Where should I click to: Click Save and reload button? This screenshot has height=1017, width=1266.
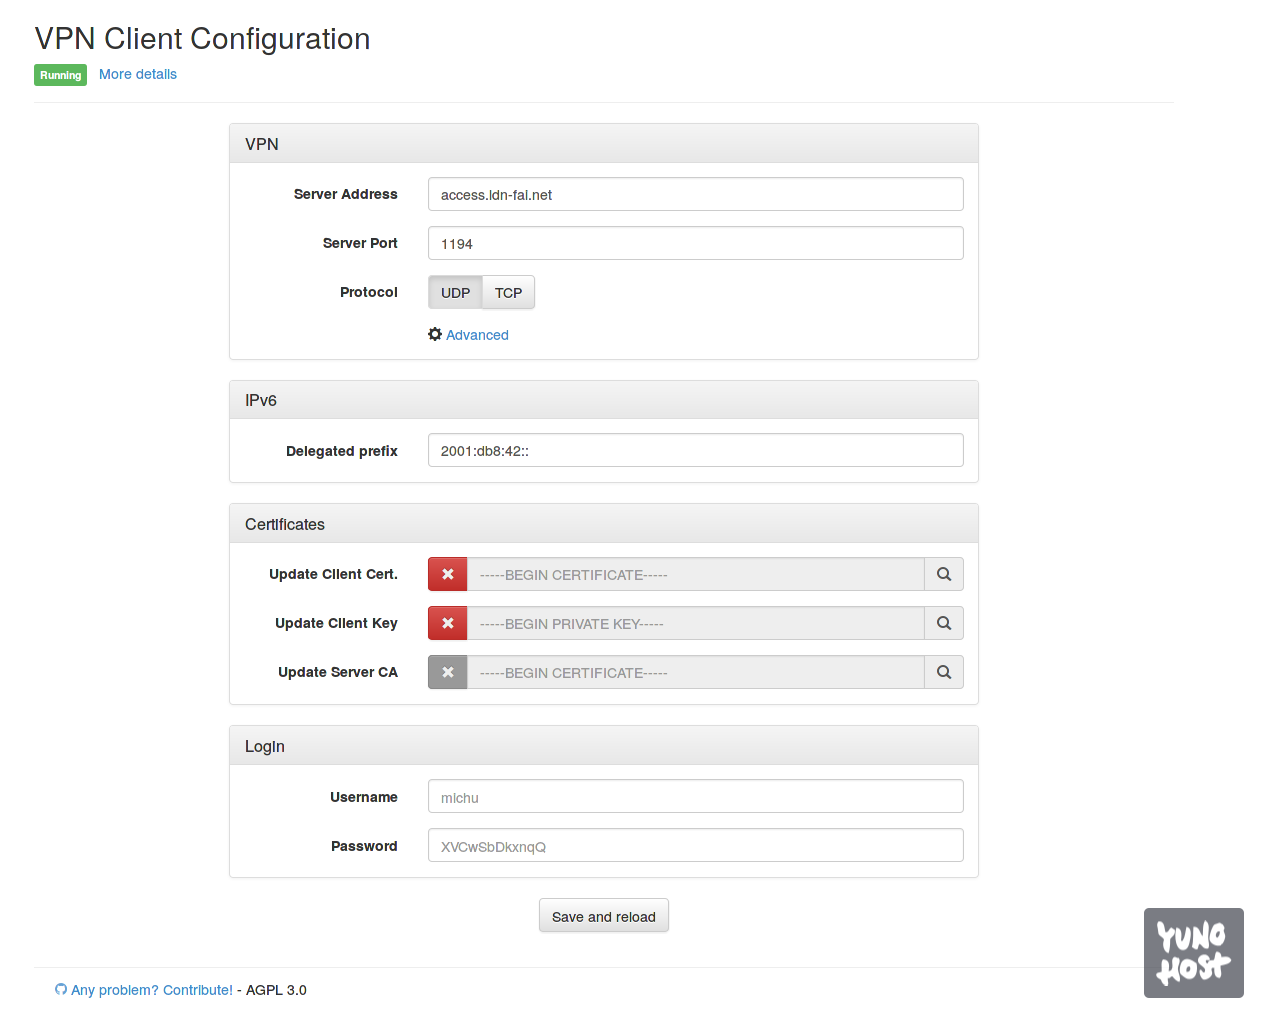pyautogui.click(x=603, y=916)
